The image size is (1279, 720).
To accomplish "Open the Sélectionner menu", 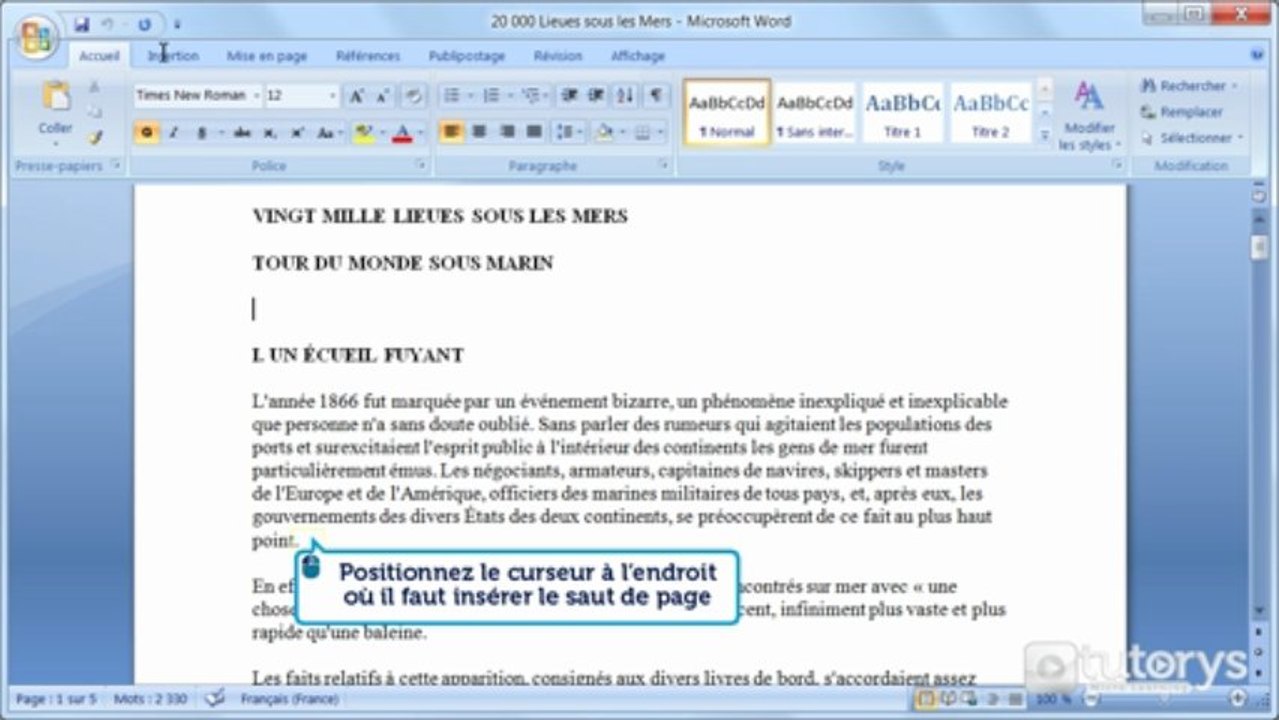I will (1192, 138).
